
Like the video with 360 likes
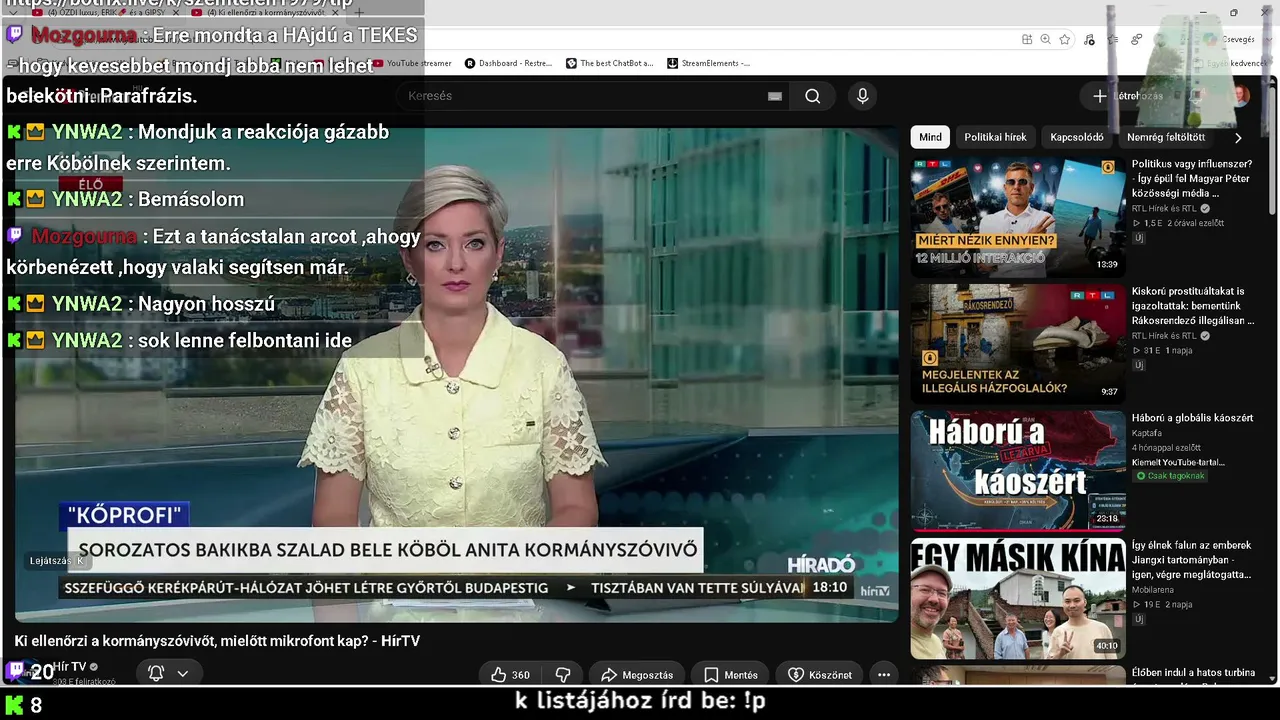(510, 675)
